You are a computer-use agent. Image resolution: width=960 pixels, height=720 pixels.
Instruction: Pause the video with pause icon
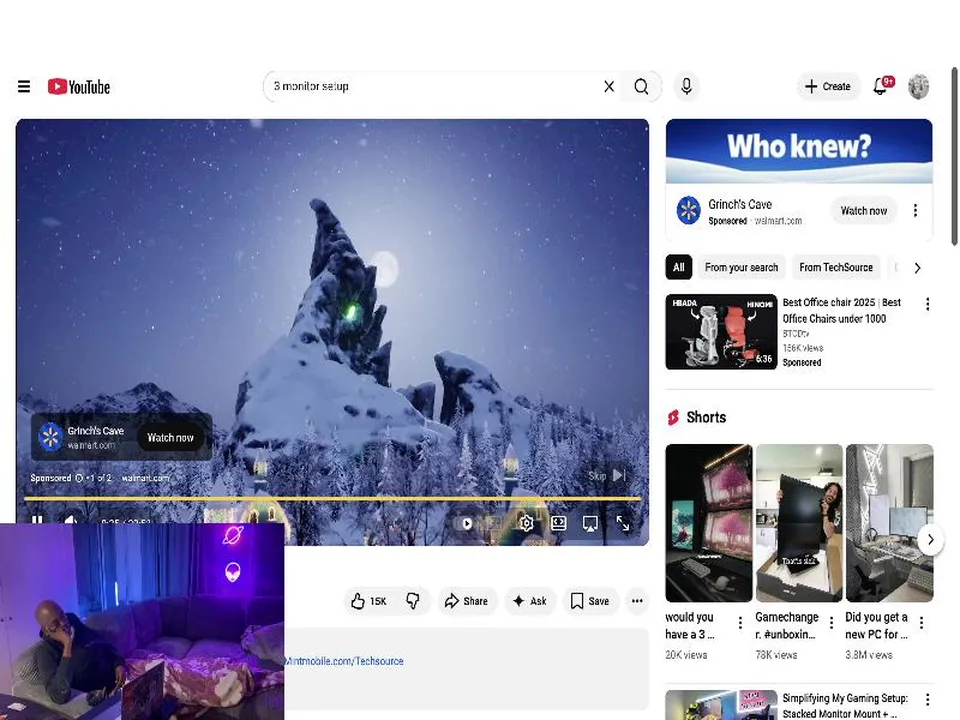tap(37, 520)
